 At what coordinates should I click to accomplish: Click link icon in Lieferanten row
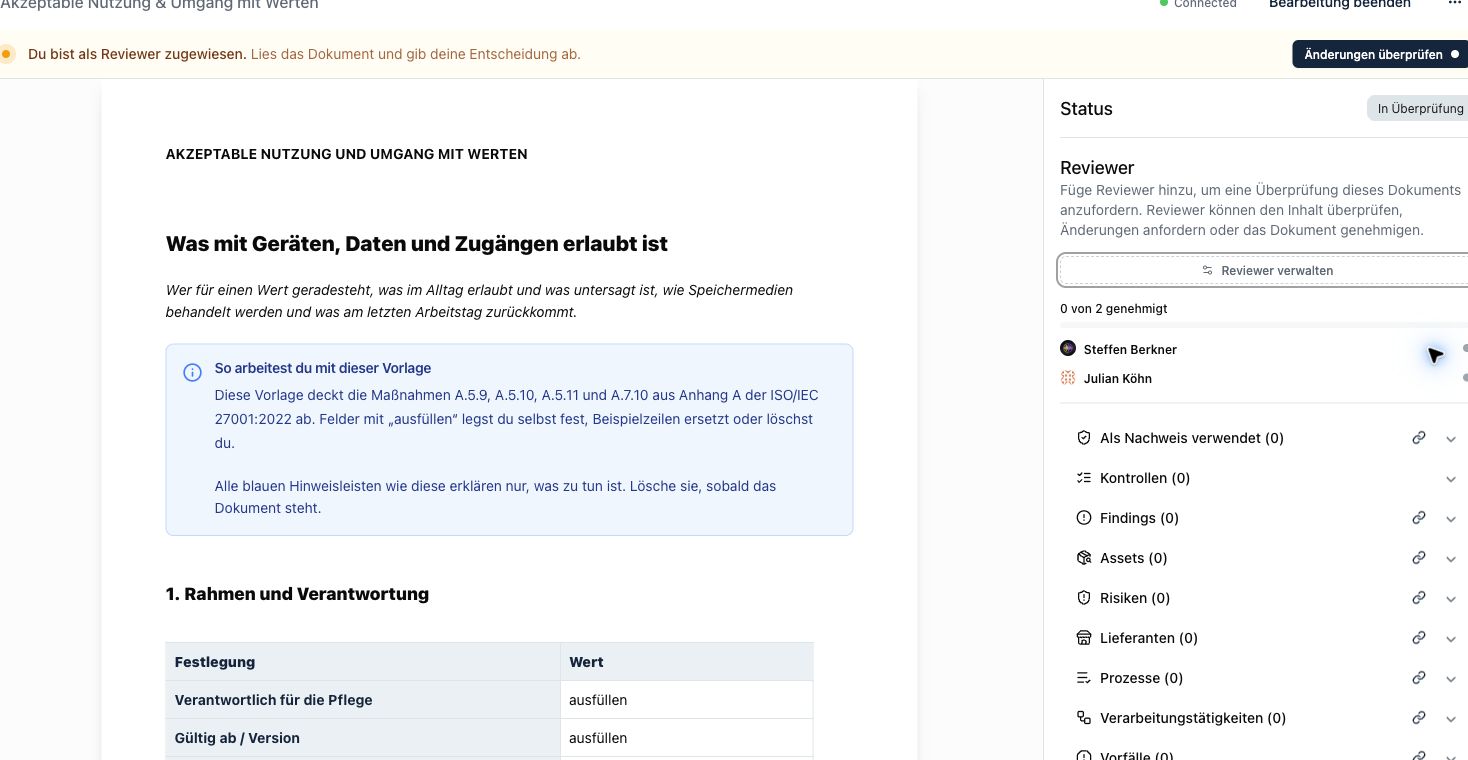[x=1418, y=638]
